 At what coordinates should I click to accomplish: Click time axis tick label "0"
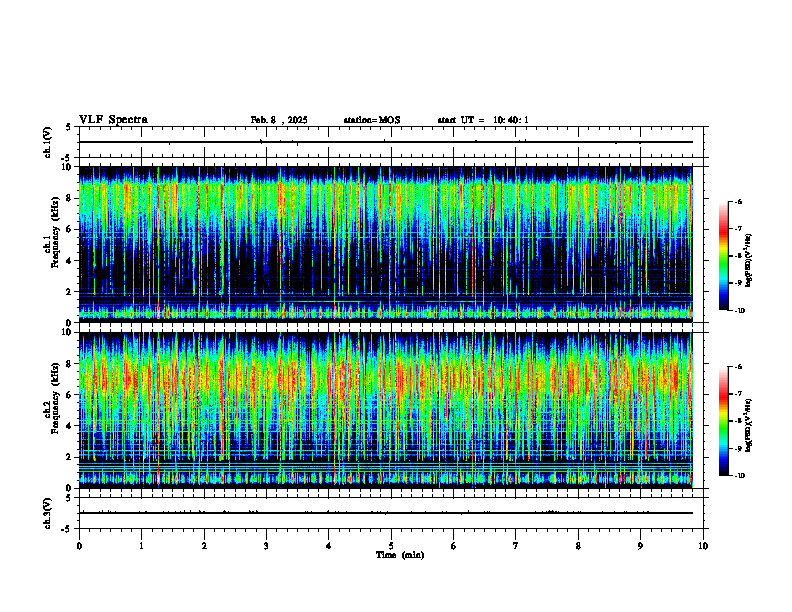pos(79,546)
